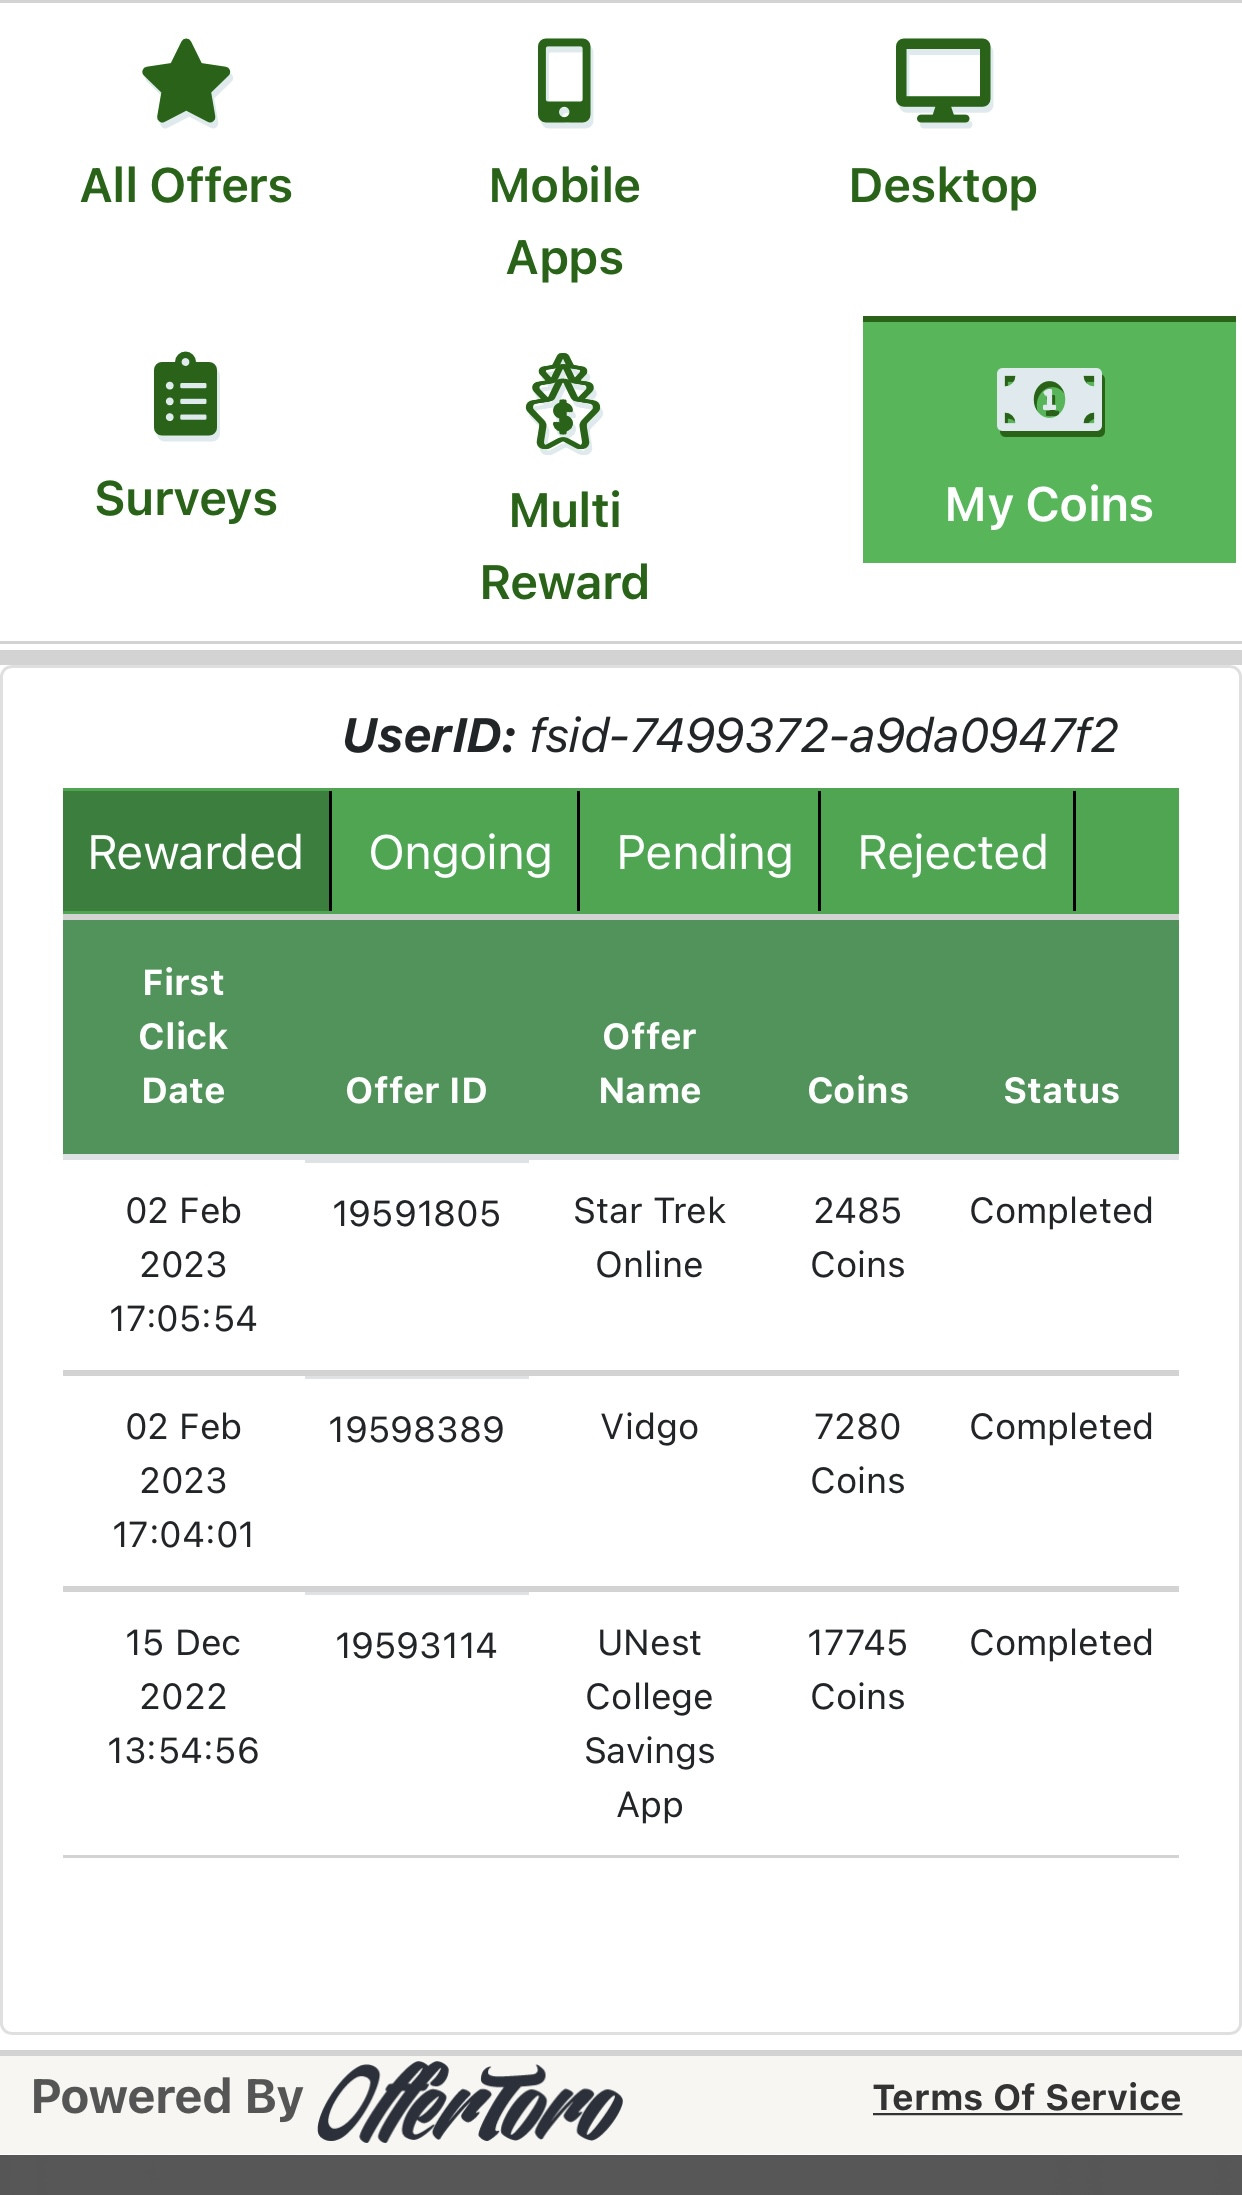This screenshot has height=2195, width=1242.
Task: Open Terms Of Service link
Action: [x=1027, y=2097]
